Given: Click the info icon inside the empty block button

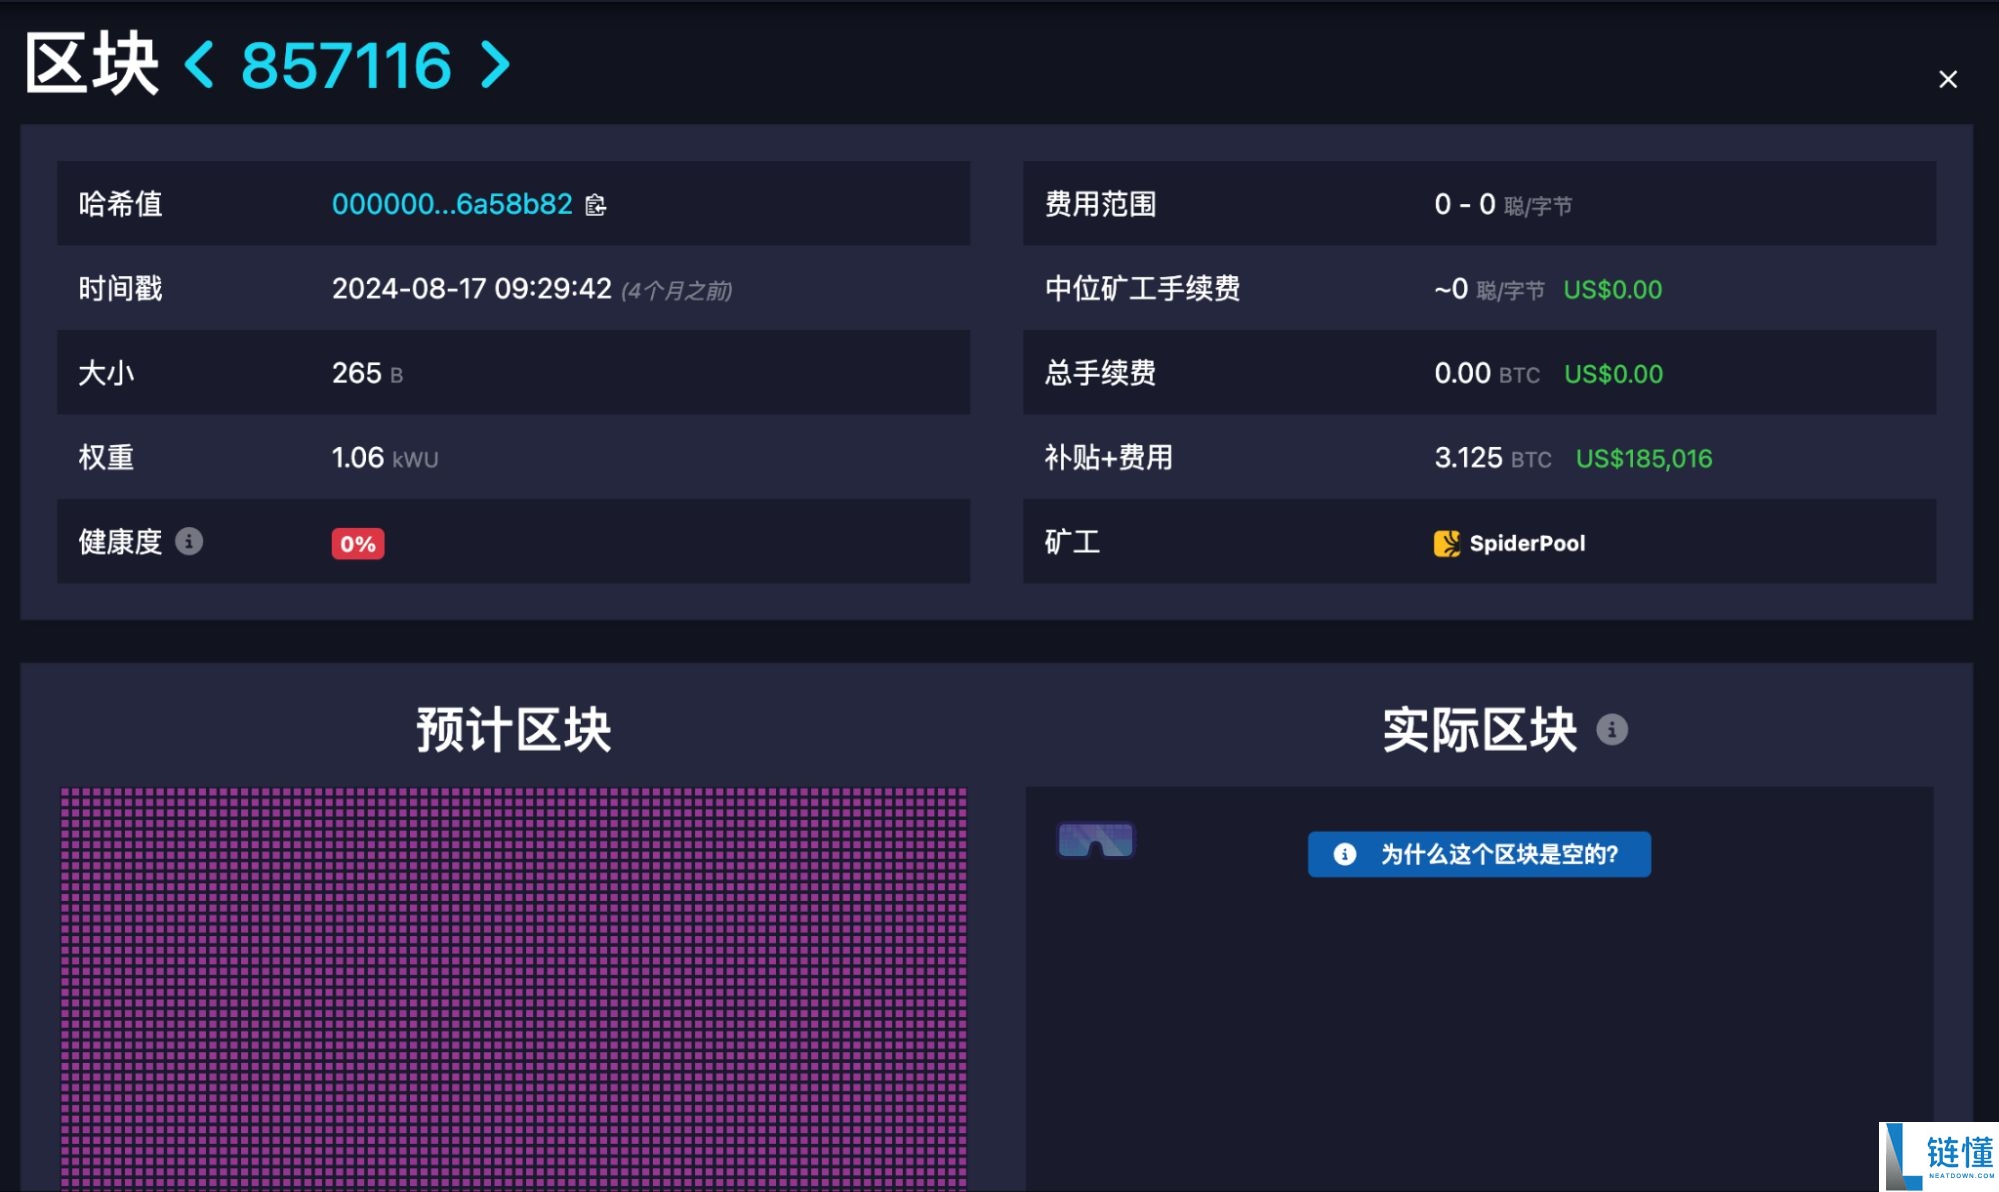Looking at the screenshot, I should (1345, 854).
